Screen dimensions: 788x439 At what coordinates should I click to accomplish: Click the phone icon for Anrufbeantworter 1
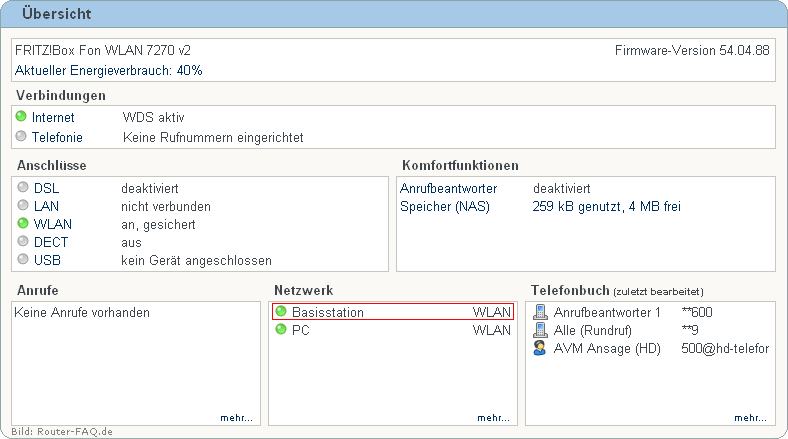pyautogui.click(x=540, y=312)
